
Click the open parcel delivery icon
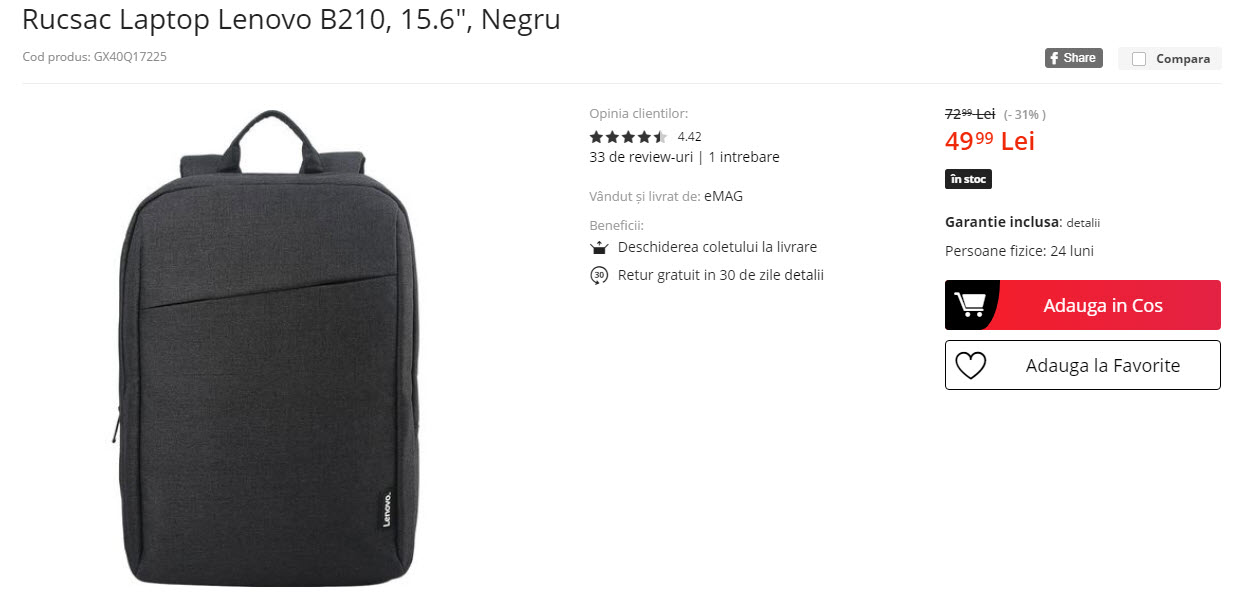pos(599,248)
